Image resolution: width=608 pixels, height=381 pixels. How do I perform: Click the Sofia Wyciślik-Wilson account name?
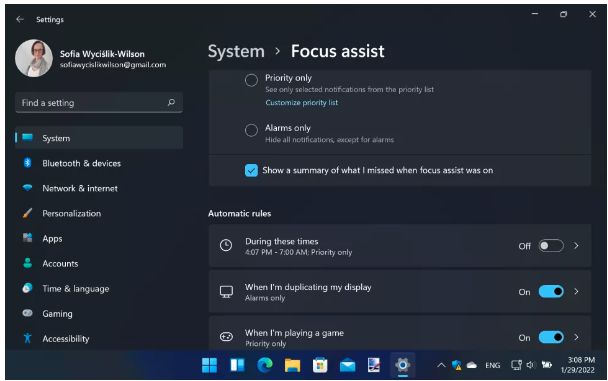click(x=102, y=54)
